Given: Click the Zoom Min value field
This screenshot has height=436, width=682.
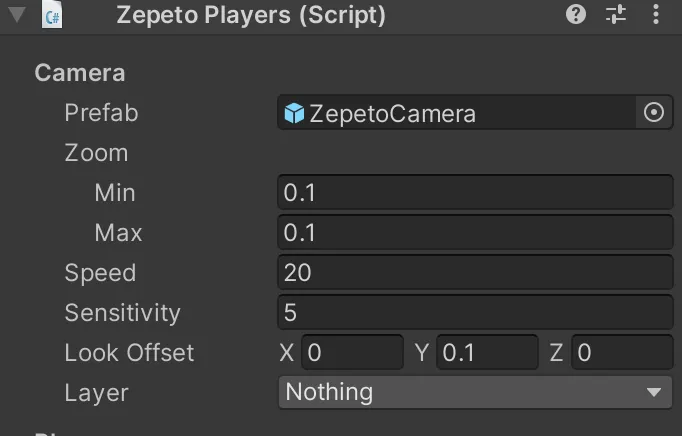Looking at the screenshot, I should tap(475, 192).
